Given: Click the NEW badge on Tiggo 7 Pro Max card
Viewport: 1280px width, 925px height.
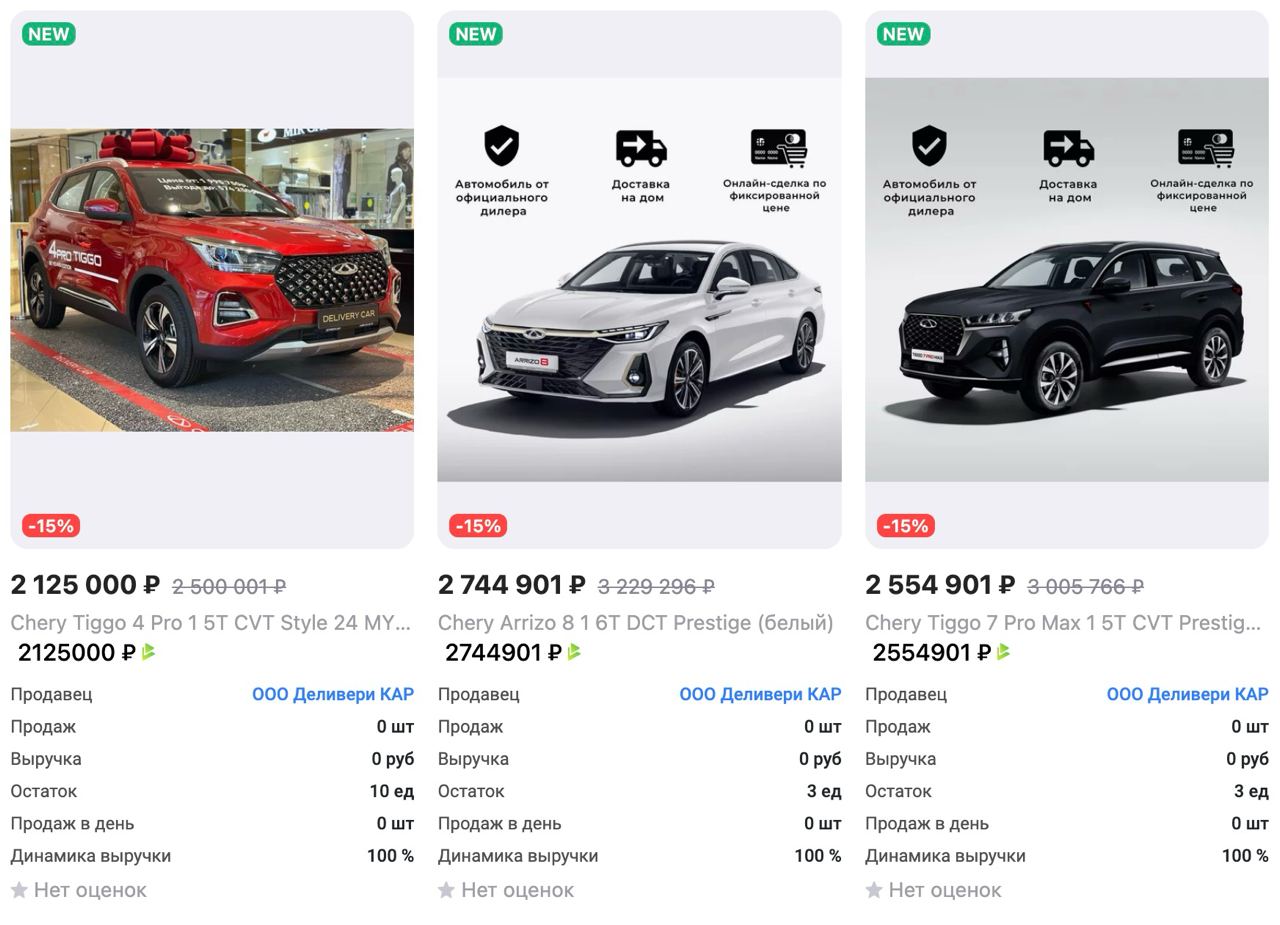Looking at the screenshot, I should [903, 34].
